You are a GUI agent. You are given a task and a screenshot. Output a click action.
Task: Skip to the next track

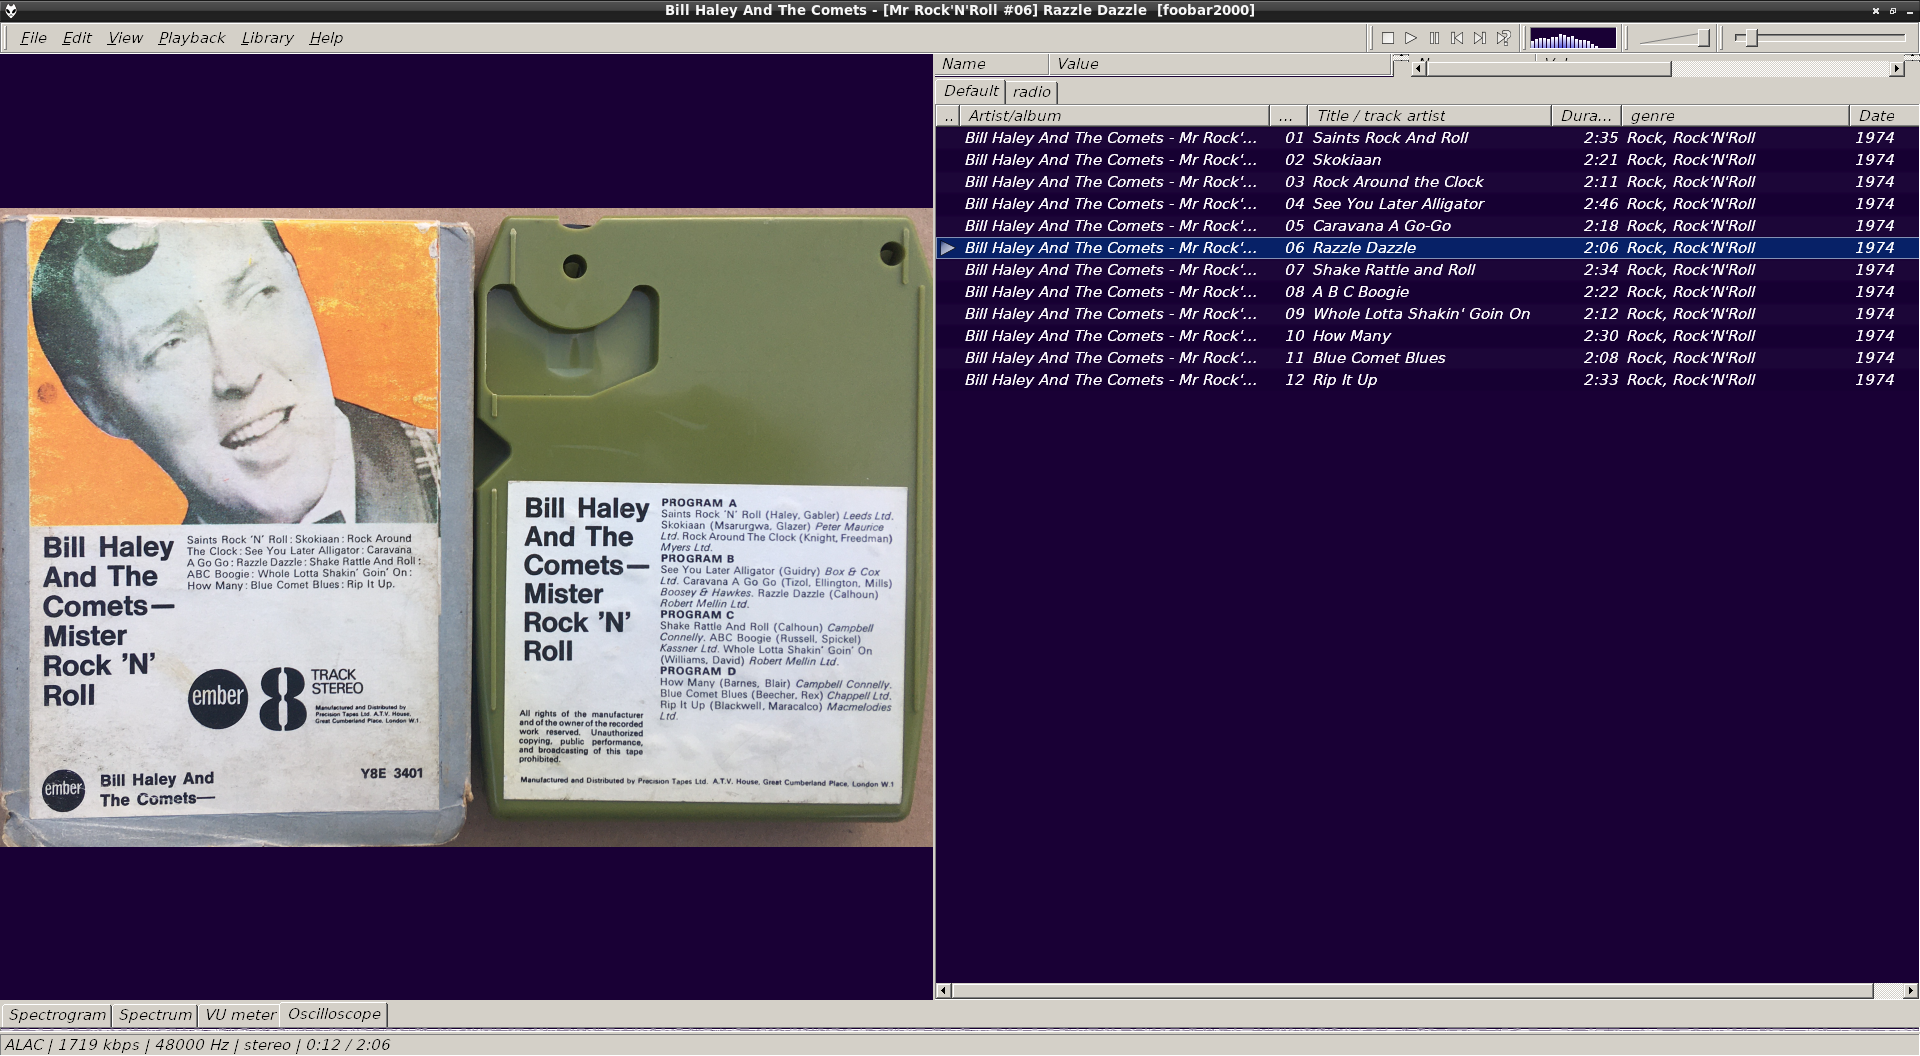click(x=1480, y=38)
